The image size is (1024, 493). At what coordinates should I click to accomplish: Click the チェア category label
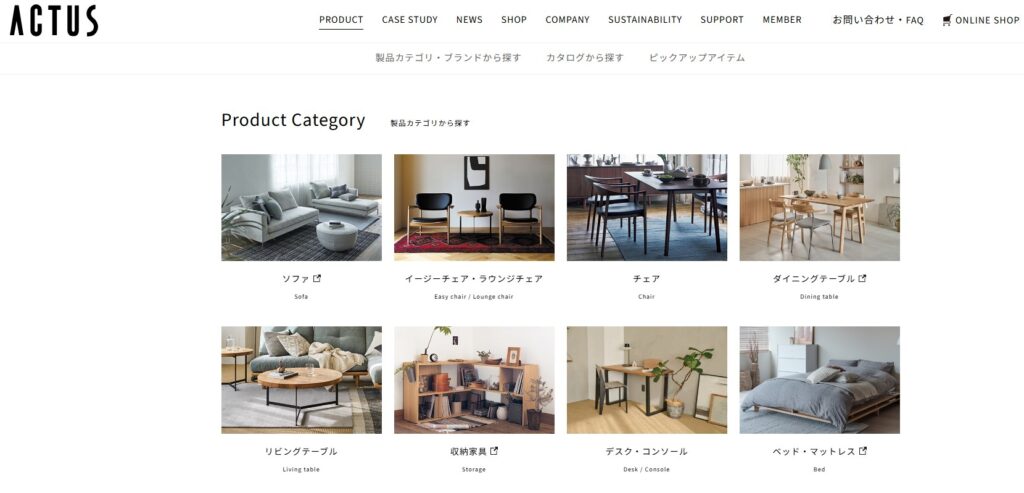pyautogui.click(x=647, y=279)
